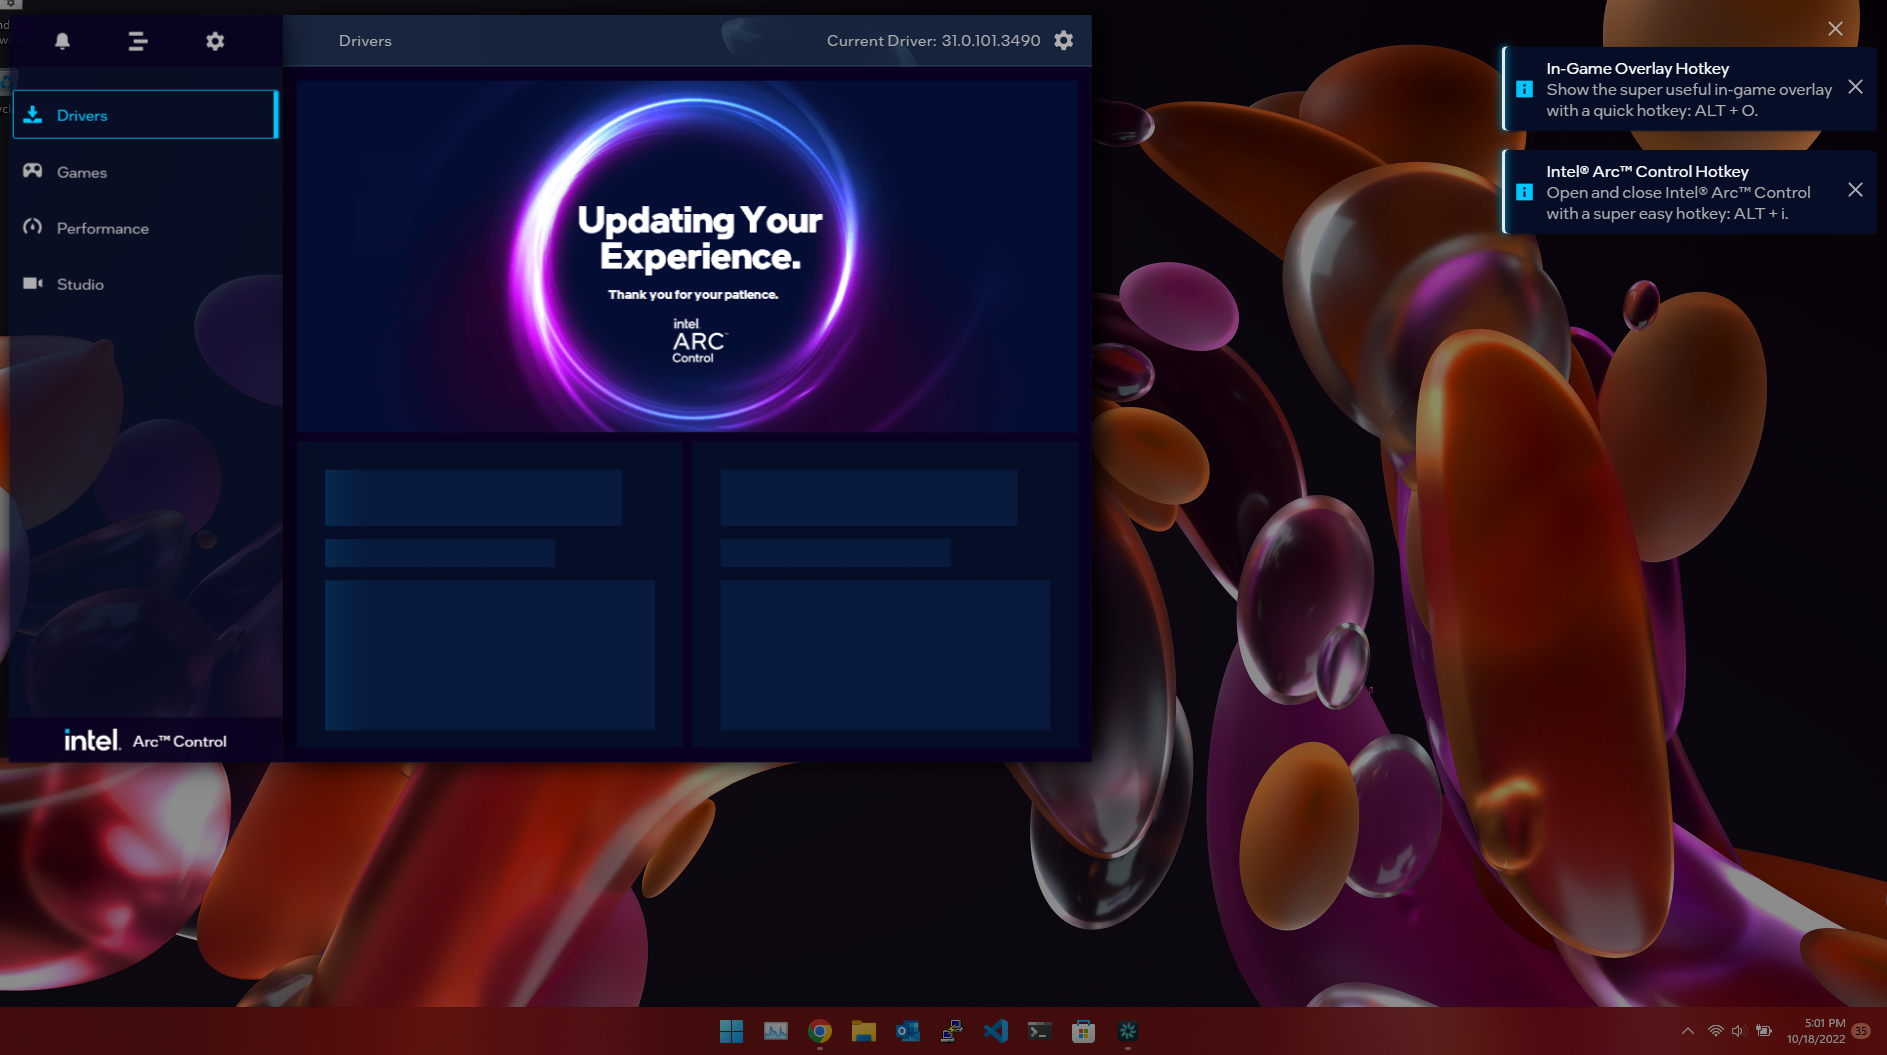
Task: Open the notifications bell icon
Action: [62, 41]
